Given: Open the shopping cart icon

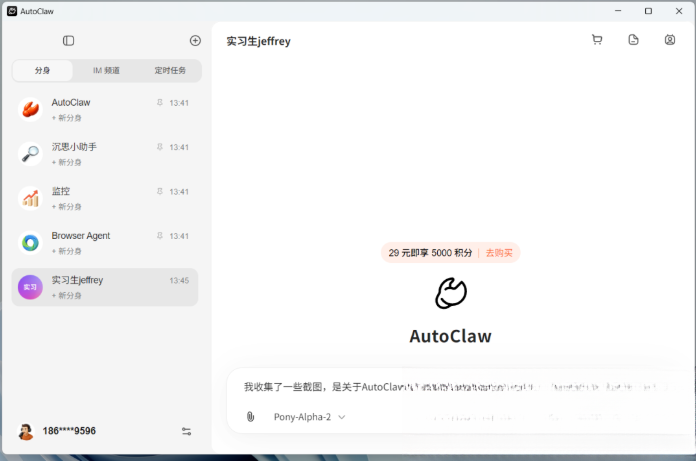Looking at the screenshot, I should 597,40.
